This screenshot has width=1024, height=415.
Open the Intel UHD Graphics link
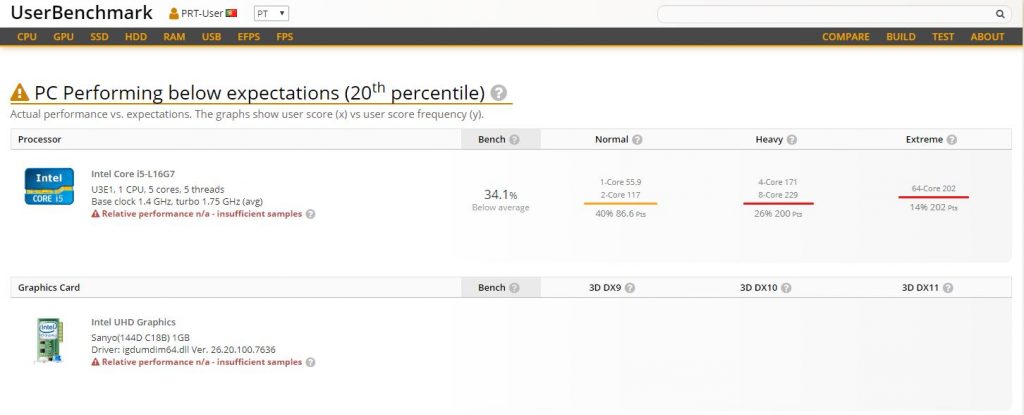coord(133,322)
